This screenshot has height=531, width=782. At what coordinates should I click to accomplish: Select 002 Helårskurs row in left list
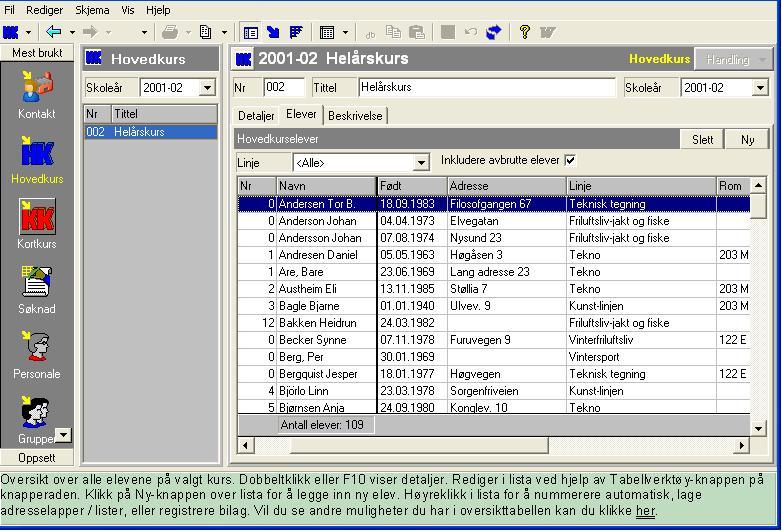(151, 132)
